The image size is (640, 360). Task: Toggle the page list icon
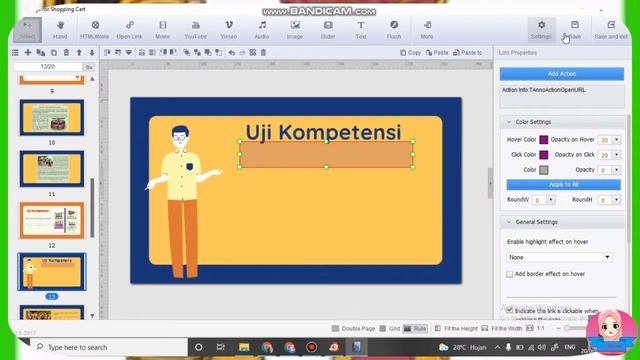tap(15, 53)
